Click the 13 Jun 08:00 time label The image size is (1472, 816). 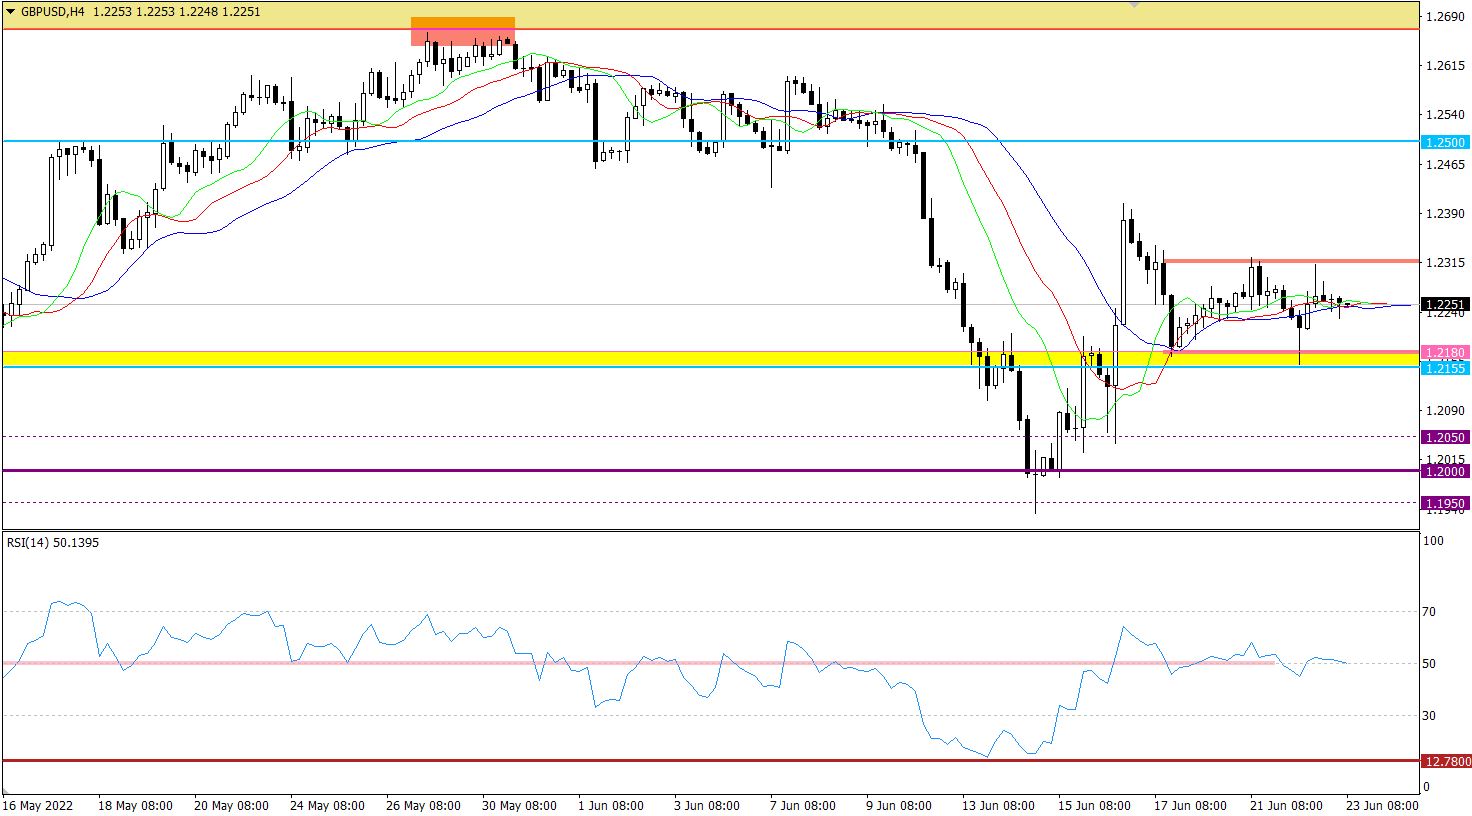click(x=998, y=805)
